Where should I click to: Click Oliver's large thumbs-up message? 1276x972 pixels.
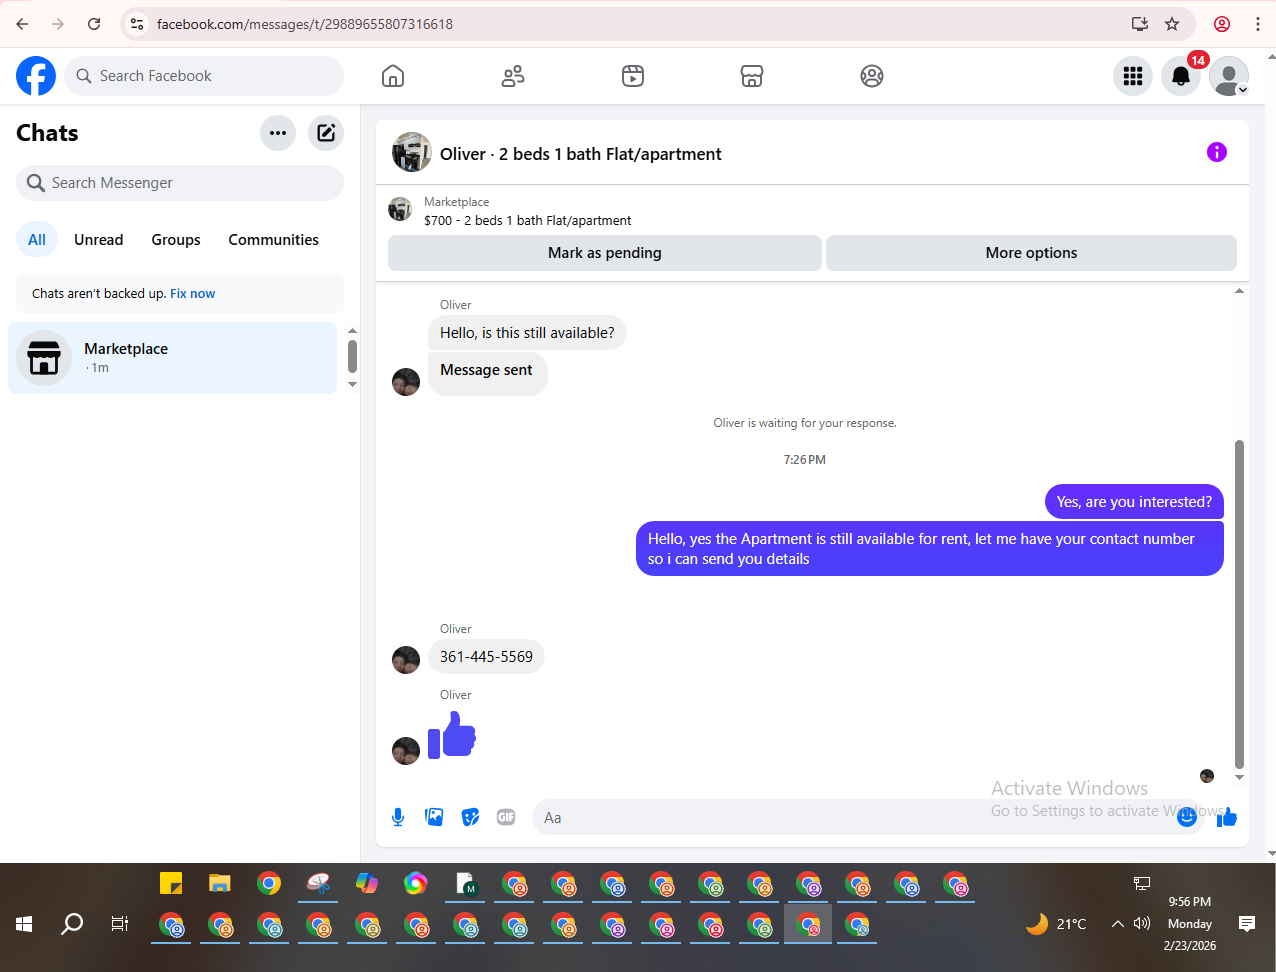click(x=452, y=736)
